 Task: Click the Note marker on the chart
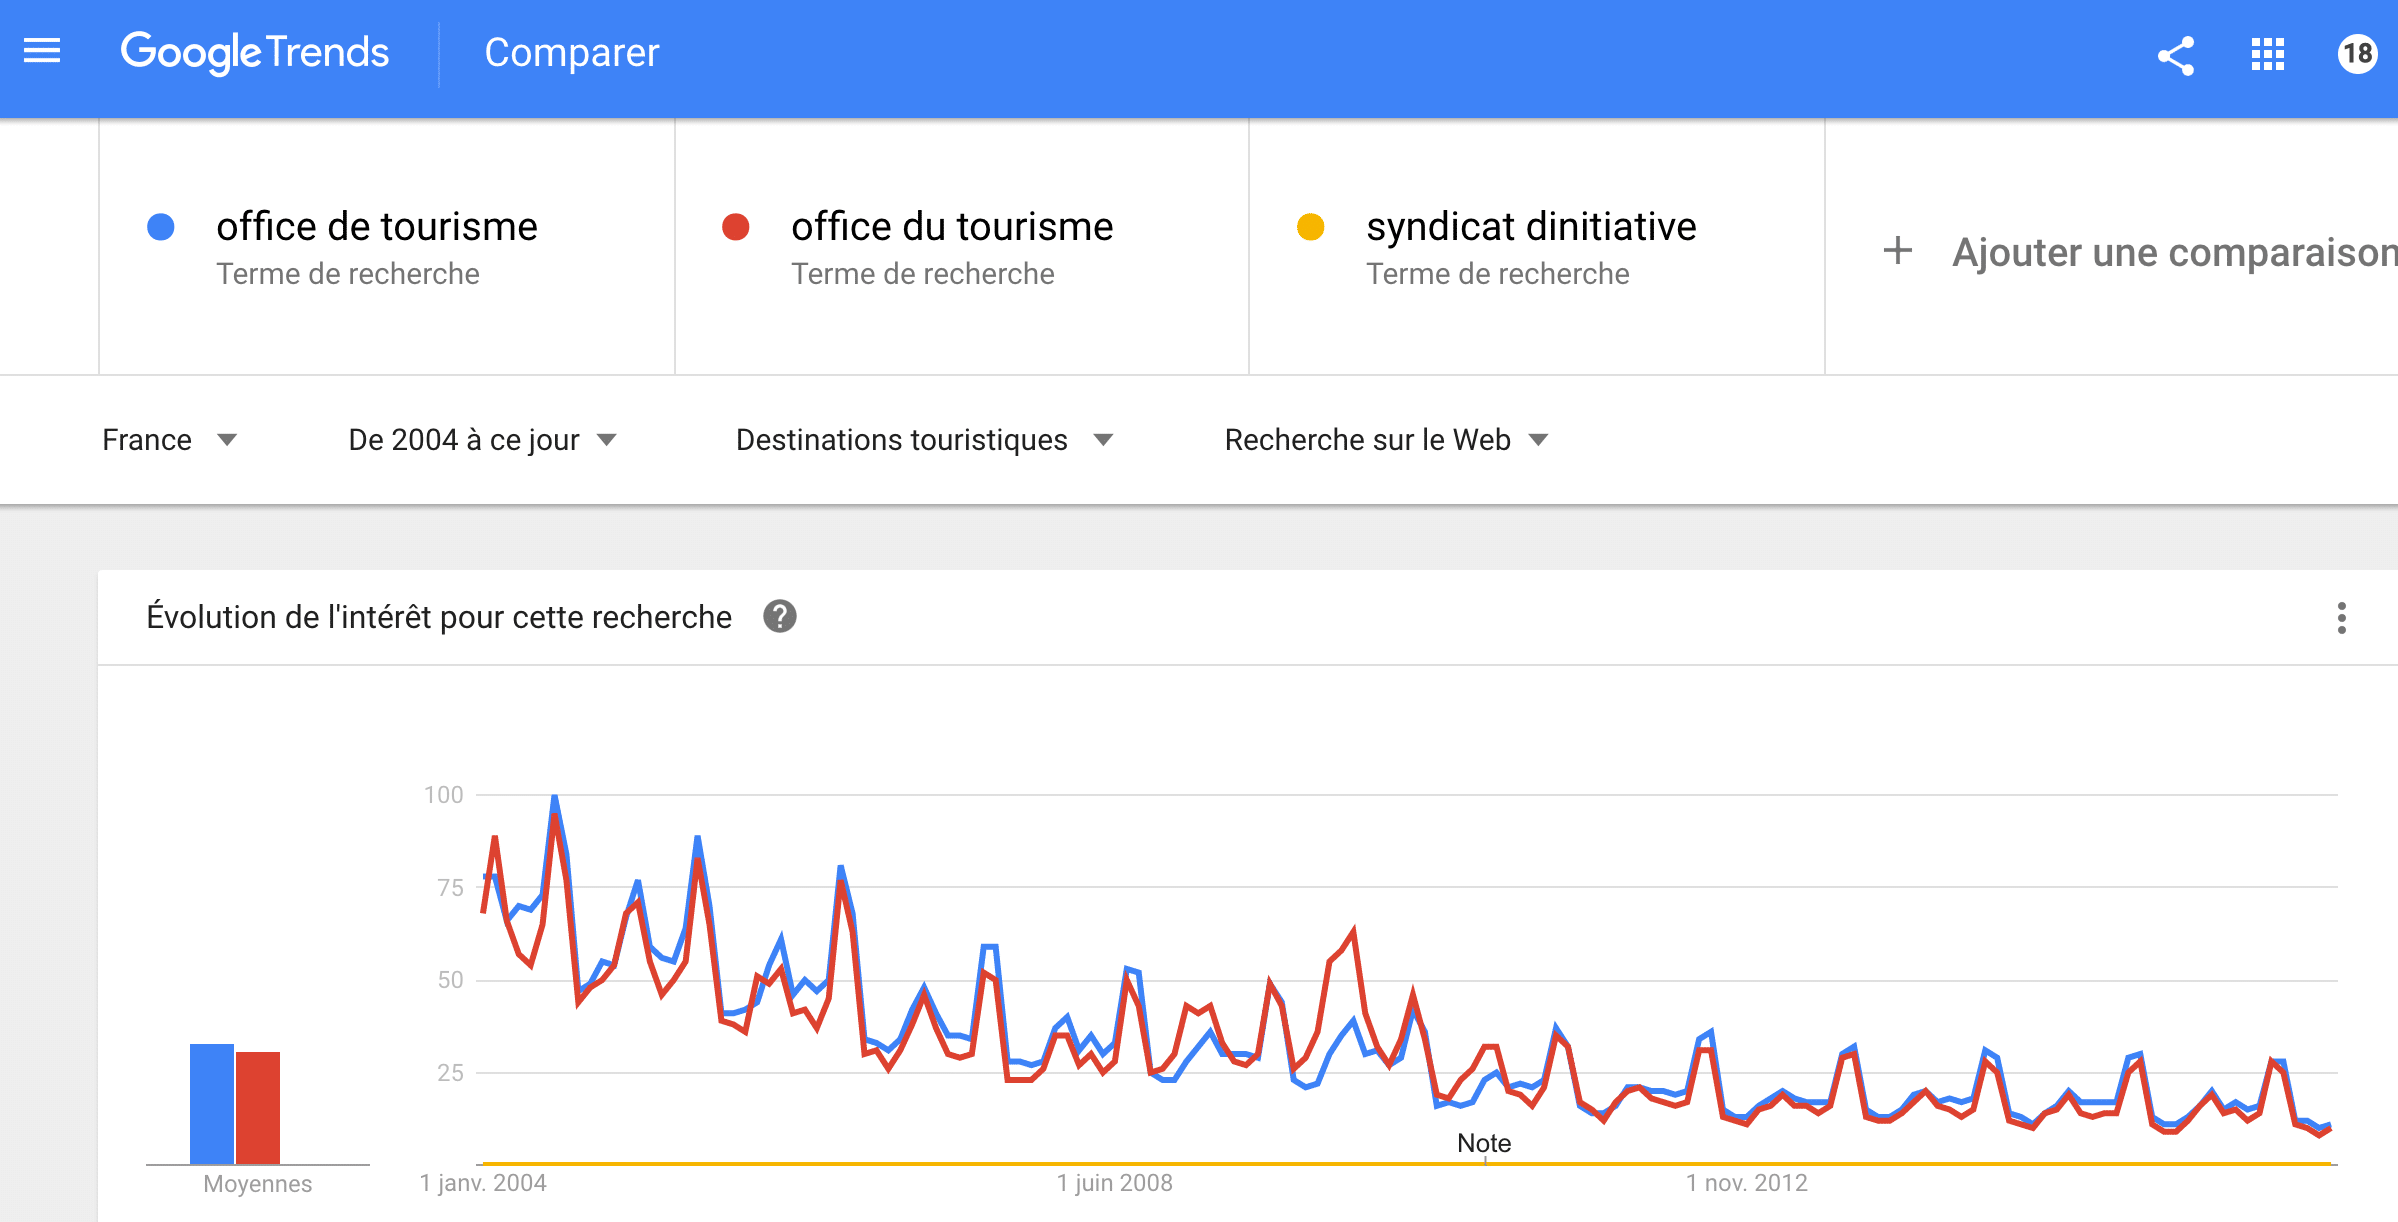coord(1484,1143)
